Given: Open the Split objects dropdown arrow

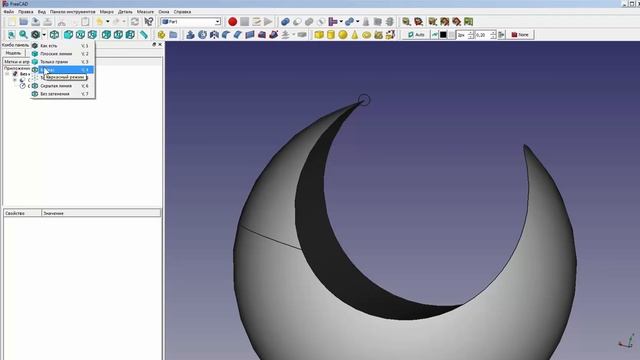Looking at the screenshot, I should 358,22.
